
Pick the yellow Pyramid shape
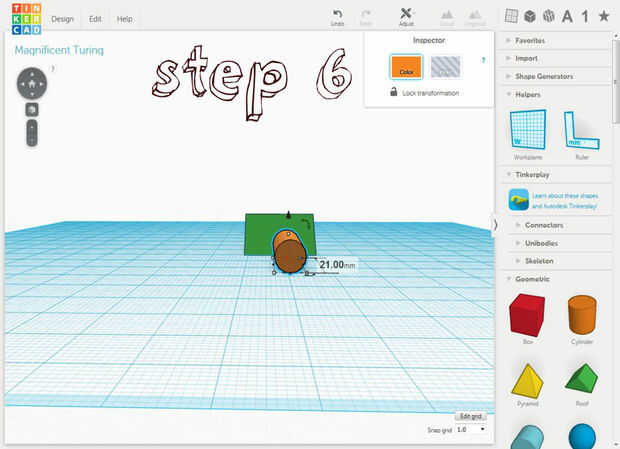527,380
